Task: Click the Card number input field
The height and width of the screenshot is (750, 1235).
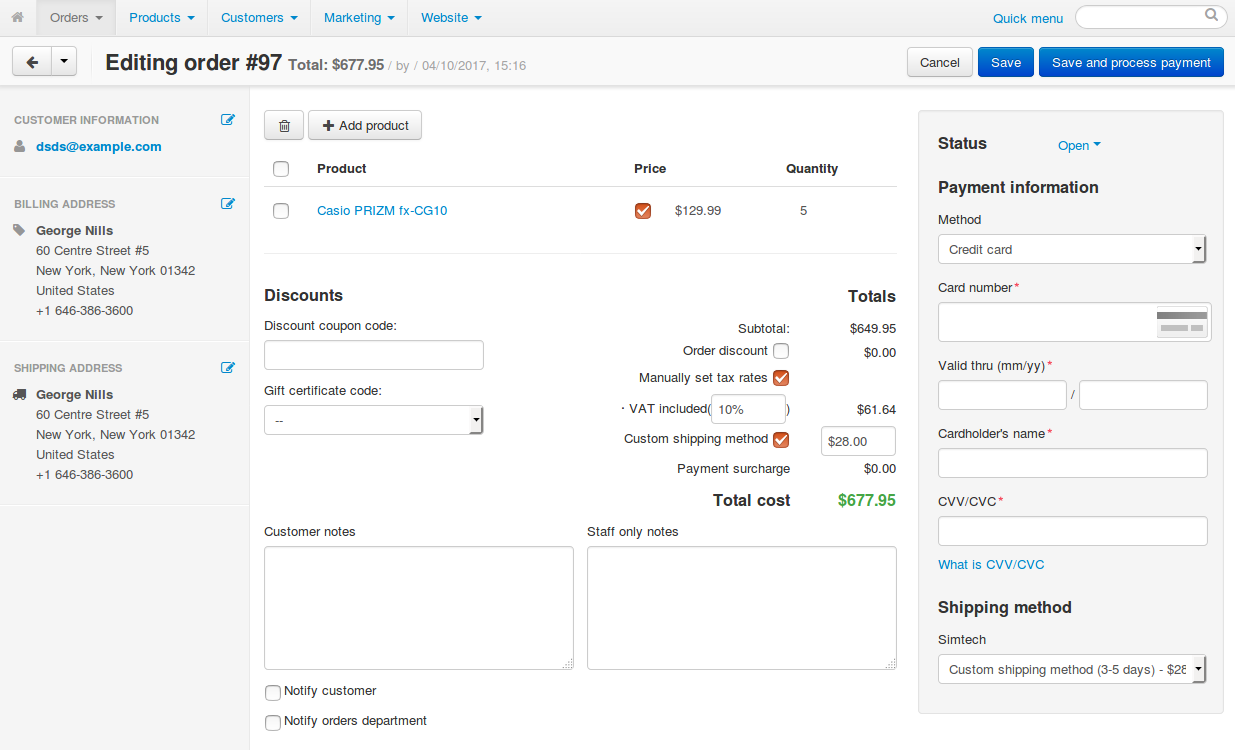Action: click(1075, 322)
